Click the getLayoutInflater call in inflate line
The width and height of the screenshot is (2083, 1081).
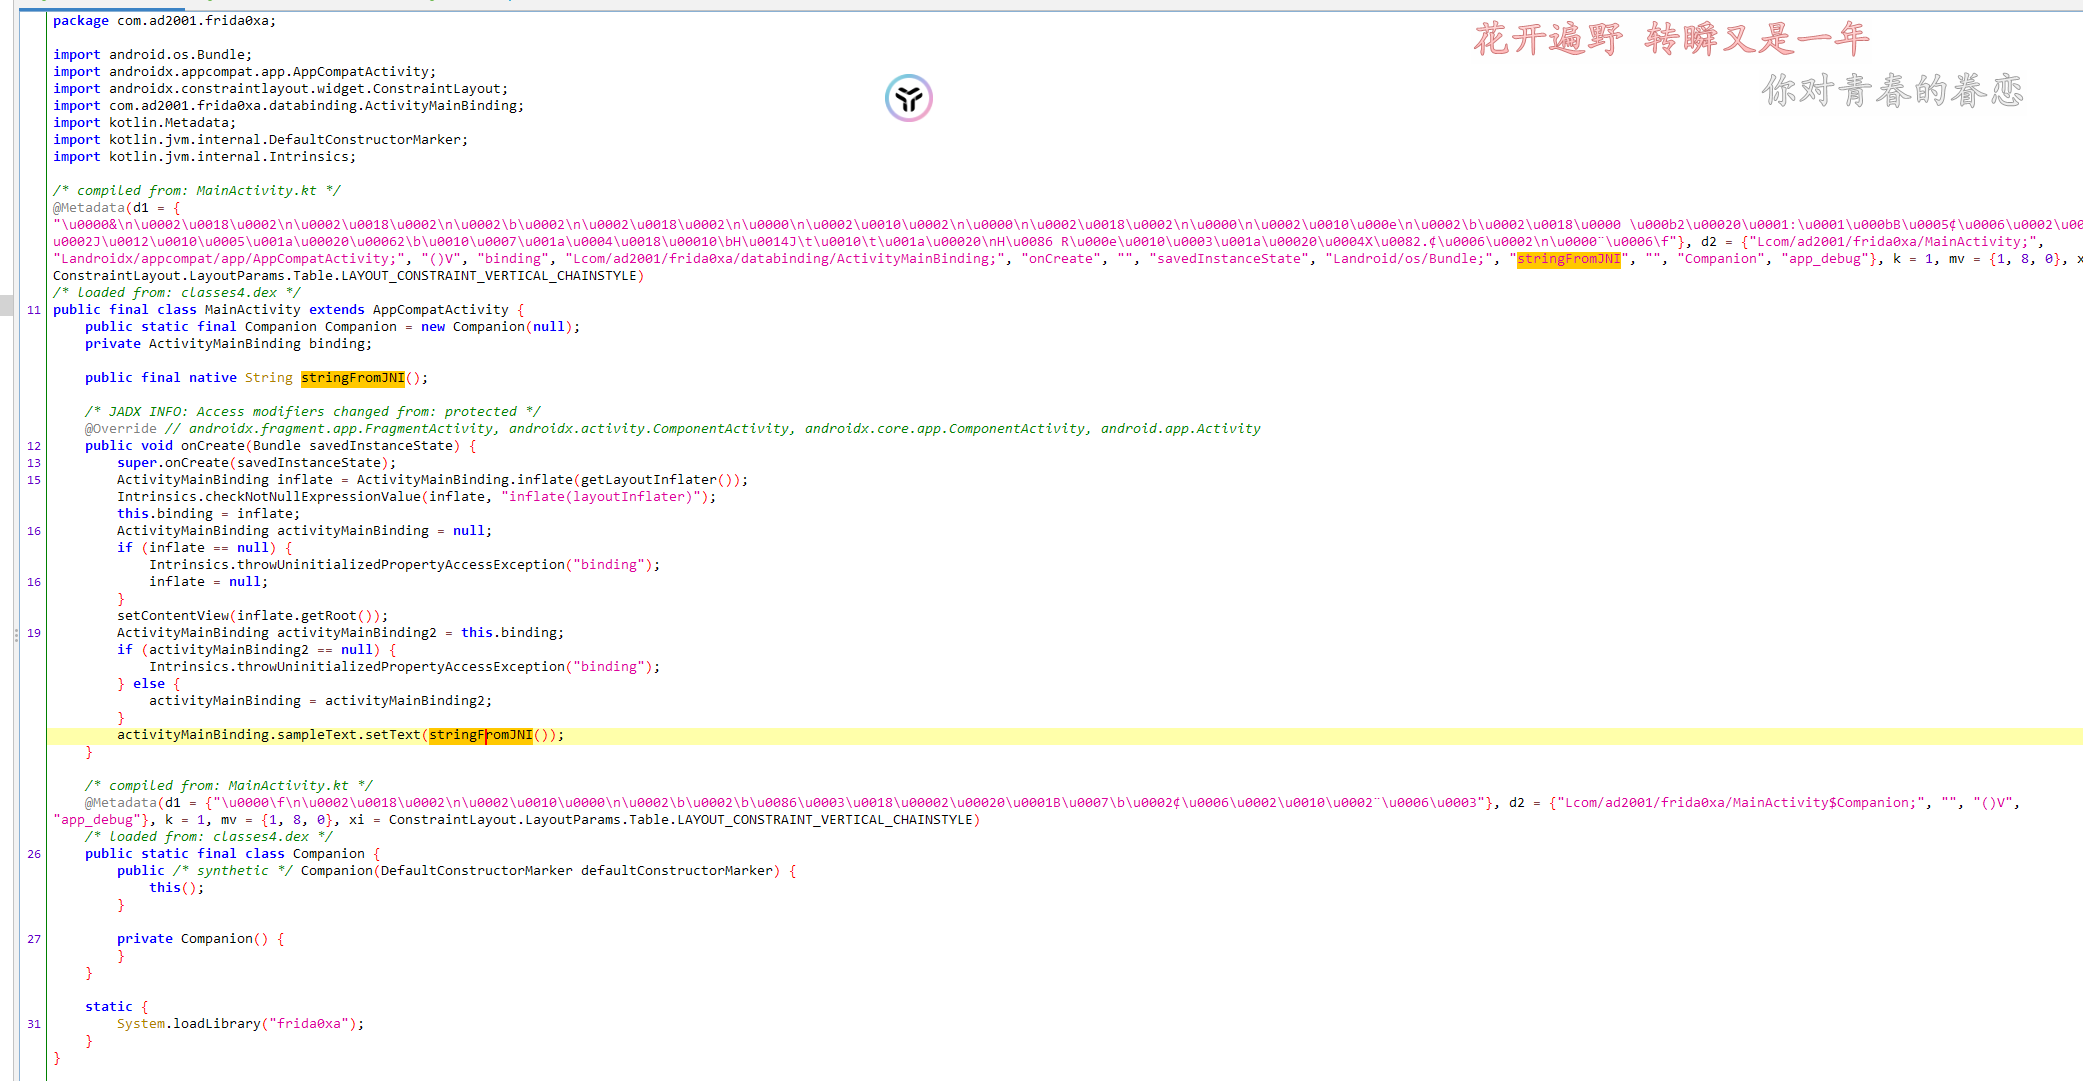coord(648,480)
